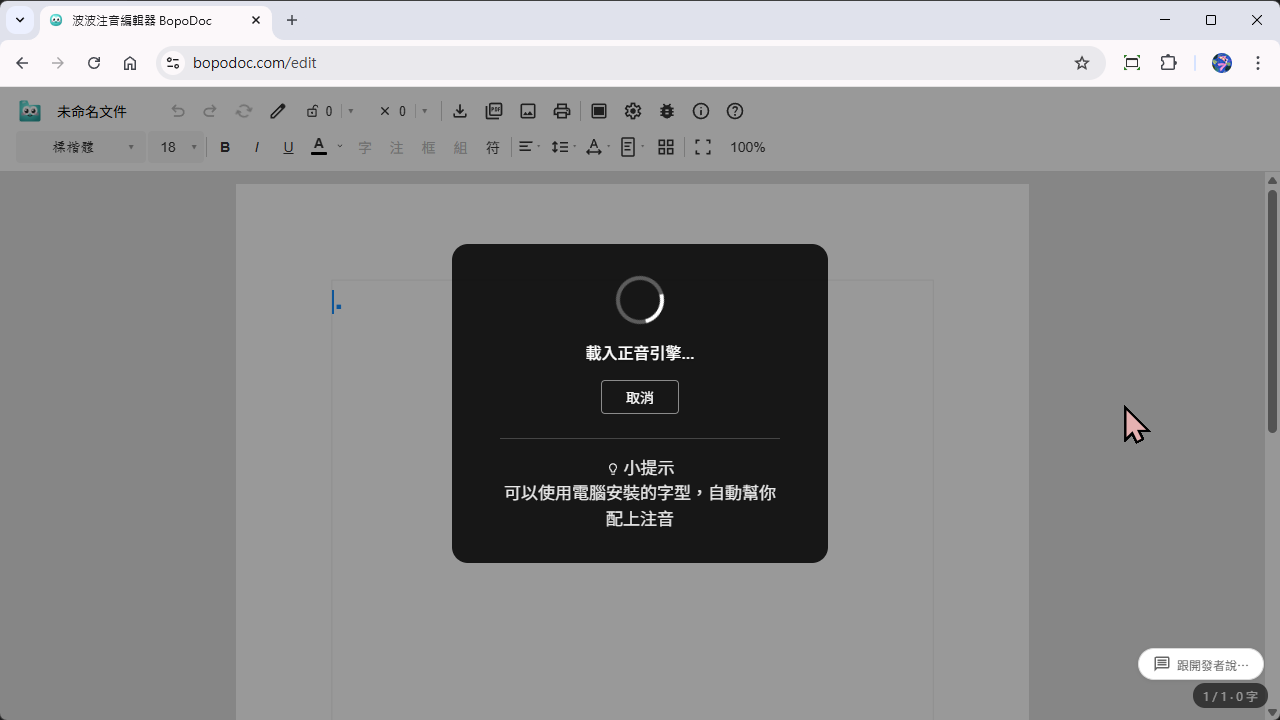
Task: Open the font color picker
Action: tap(318, 147)
